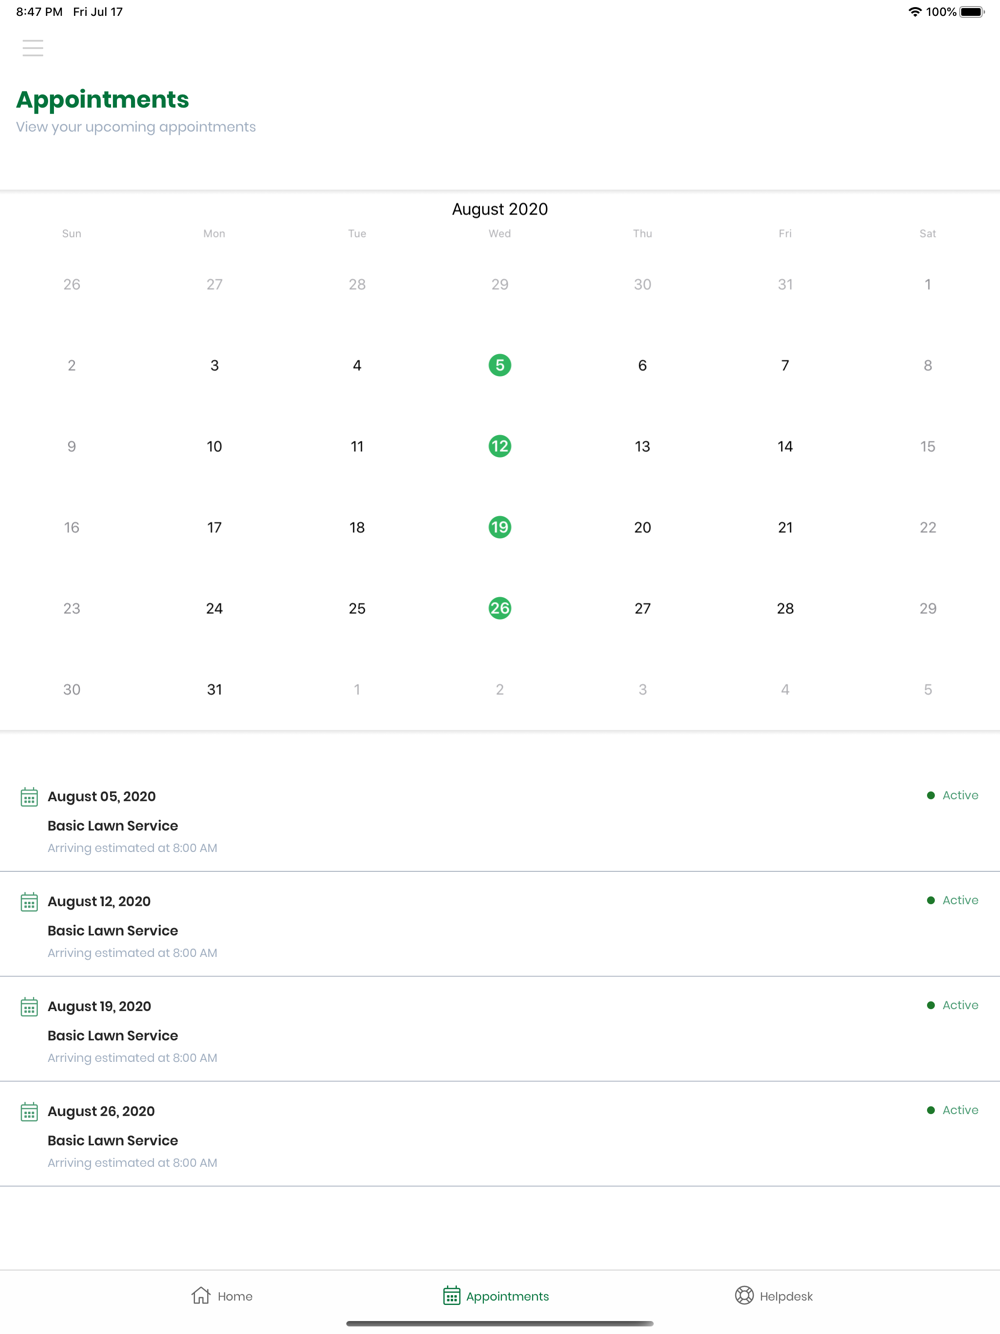
Task: Tap the Home house icon
Action: 201,1295
